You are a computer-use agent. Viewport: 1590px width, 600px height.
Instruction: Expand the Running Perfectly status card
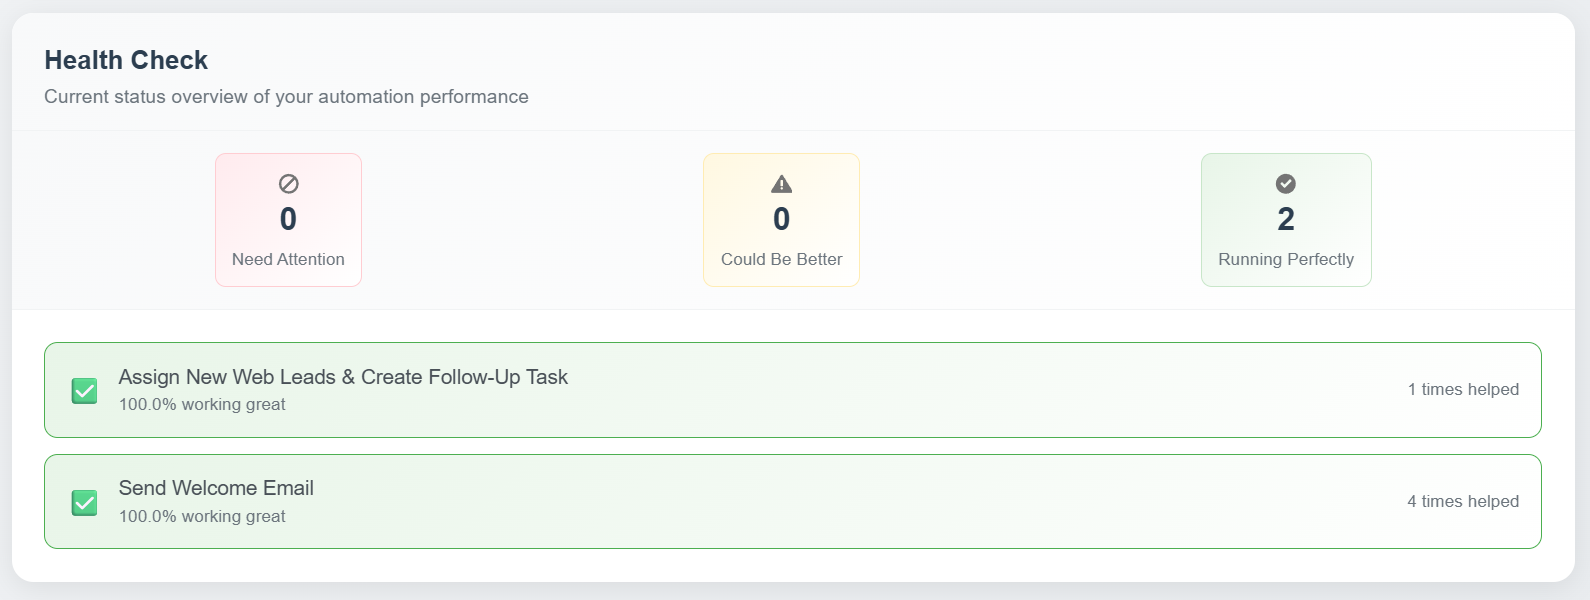coord(1285,219)
